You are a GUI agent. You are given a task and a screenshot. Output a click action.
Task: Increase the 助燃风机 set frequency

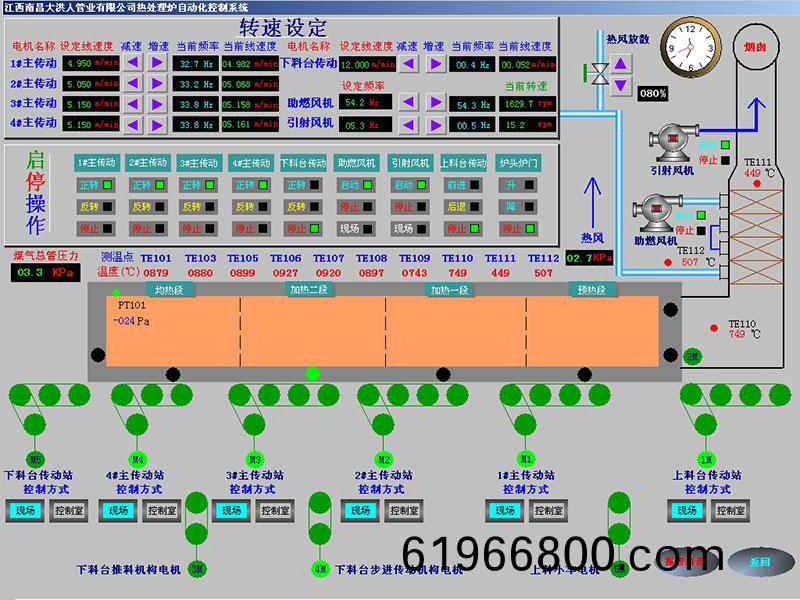[435, 102]
